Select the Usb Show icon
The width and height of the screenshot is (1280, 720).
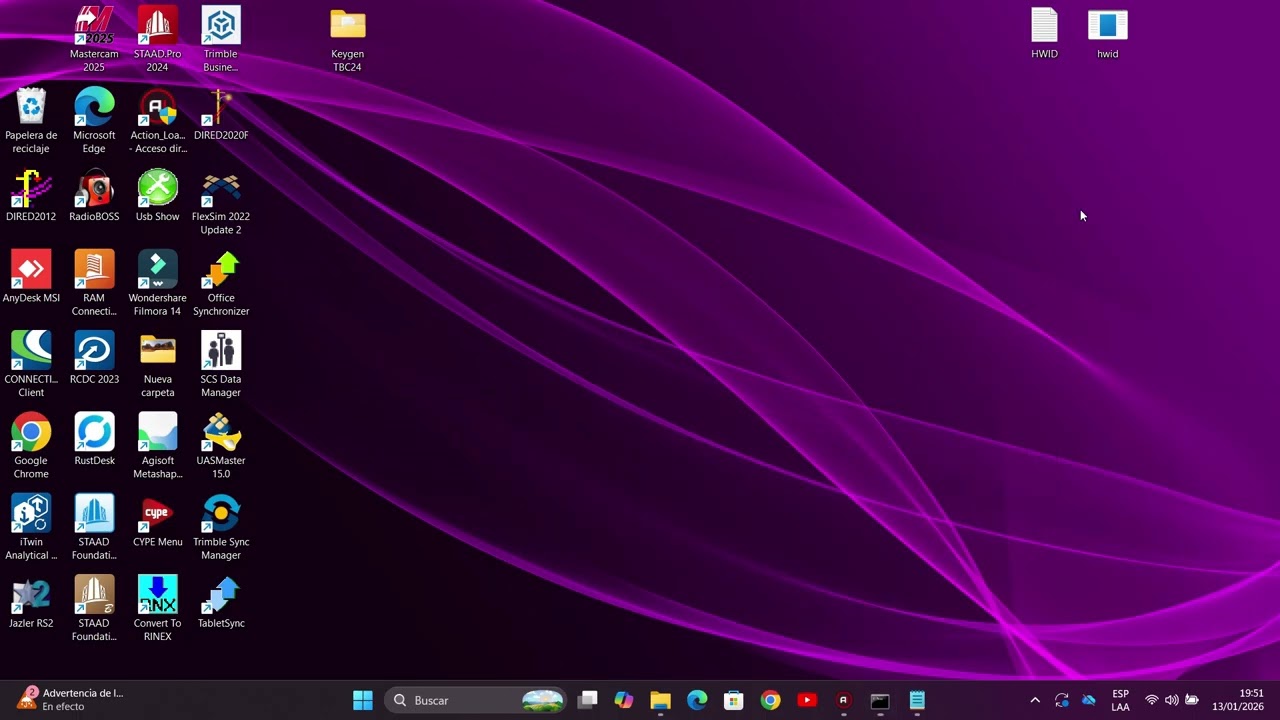157,196
